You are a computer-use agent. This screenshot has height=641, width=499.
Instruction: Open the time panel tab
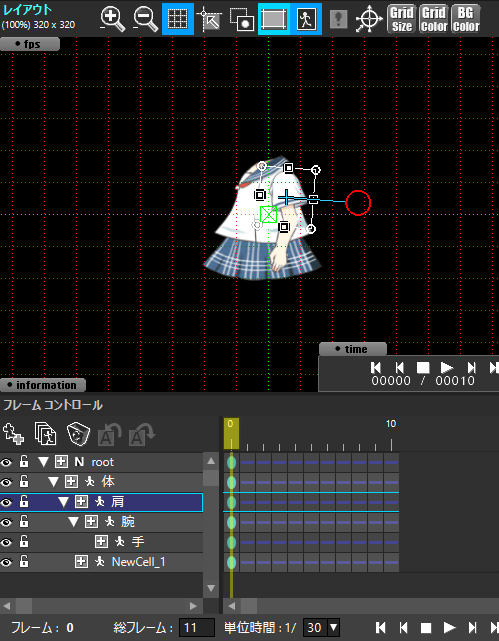tap(353, 349)
